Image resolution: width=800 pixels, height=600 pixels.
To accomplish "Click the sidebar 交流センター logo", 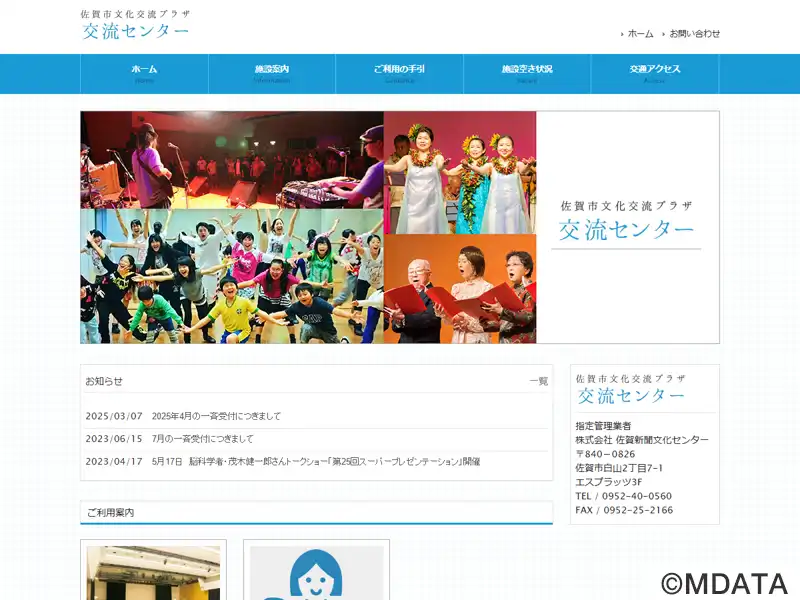I will tap(631, 390).
